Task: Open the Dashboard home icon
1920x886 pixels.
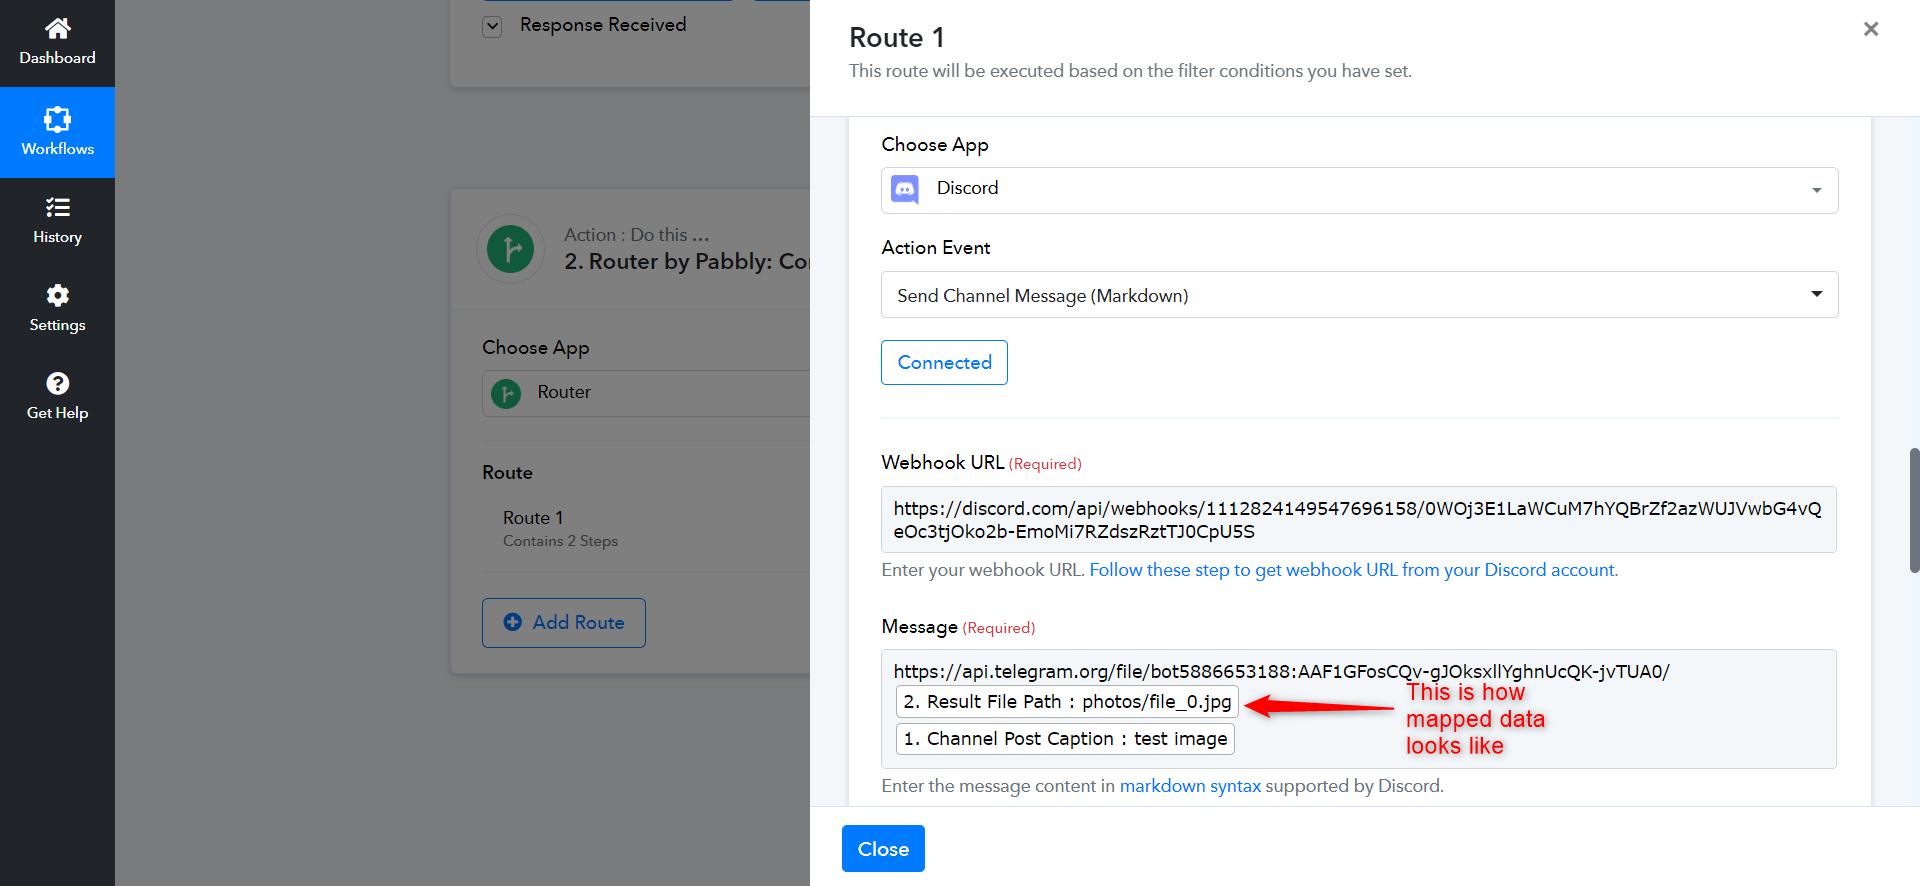Action: click(58, 28)
